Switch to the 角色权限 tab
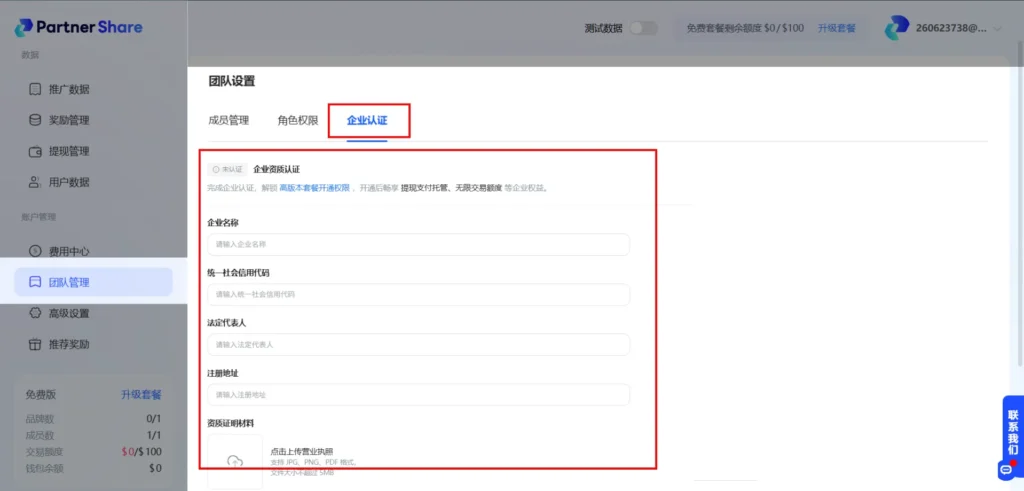 tap(298, 120)
